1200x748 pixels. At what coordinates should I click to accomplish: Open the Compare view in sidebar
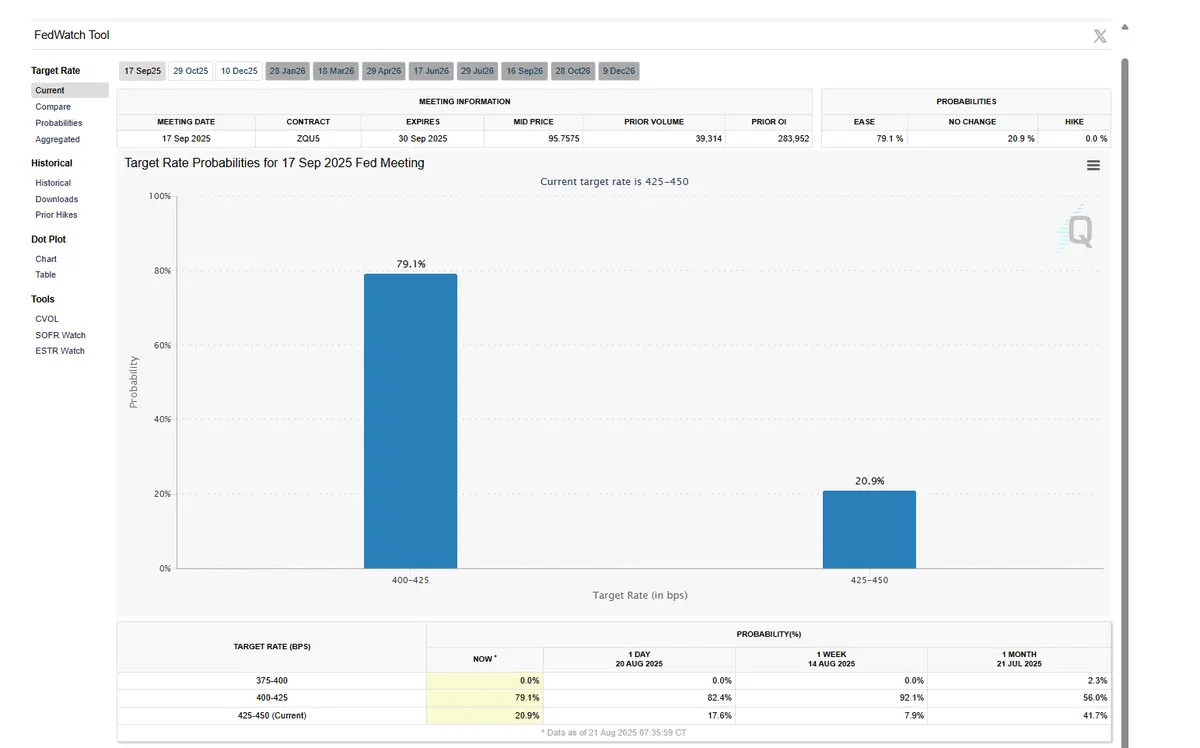(53, 107)
